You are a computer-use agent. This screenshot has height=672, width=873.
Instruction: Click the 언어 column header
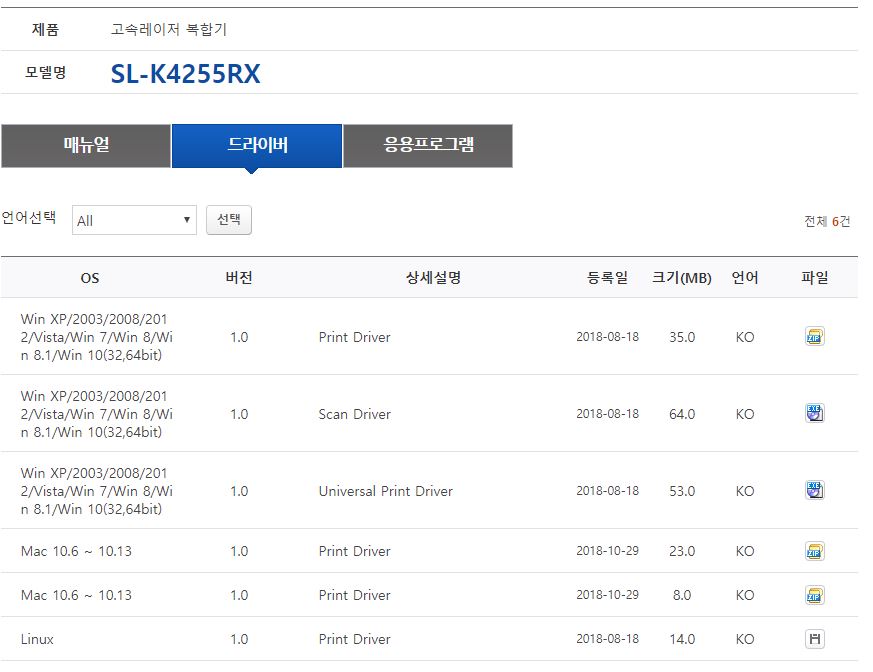[x=745, y=277]
